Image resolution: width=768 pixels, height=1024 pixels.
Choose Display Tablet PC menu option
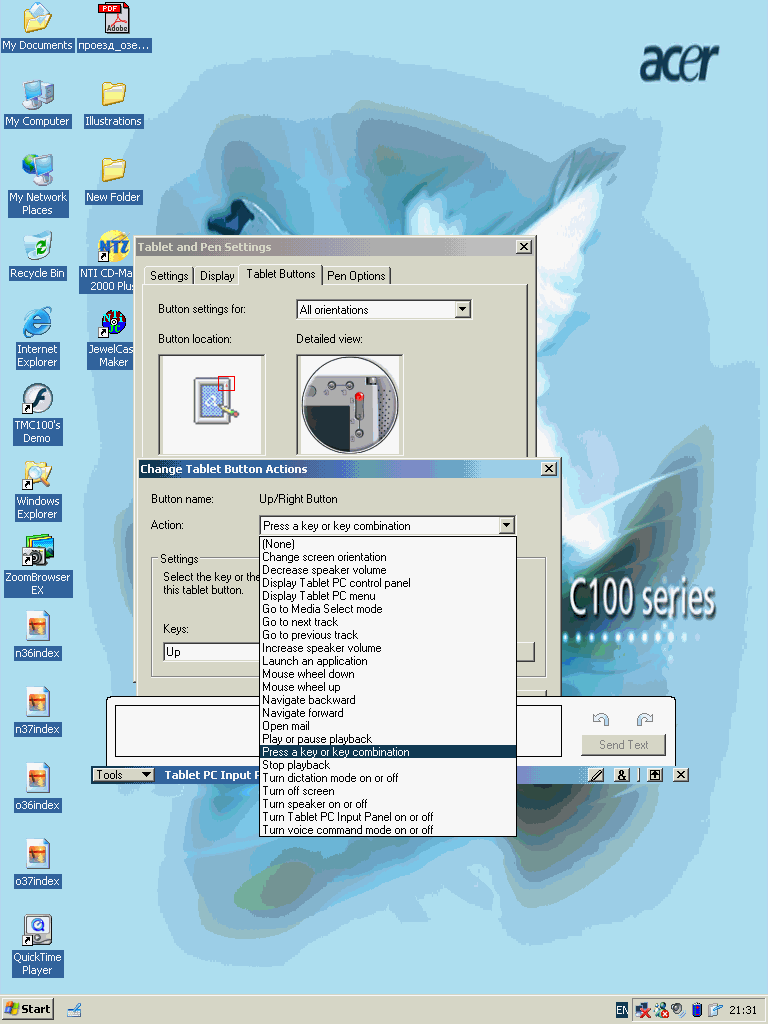coord(387,596)
